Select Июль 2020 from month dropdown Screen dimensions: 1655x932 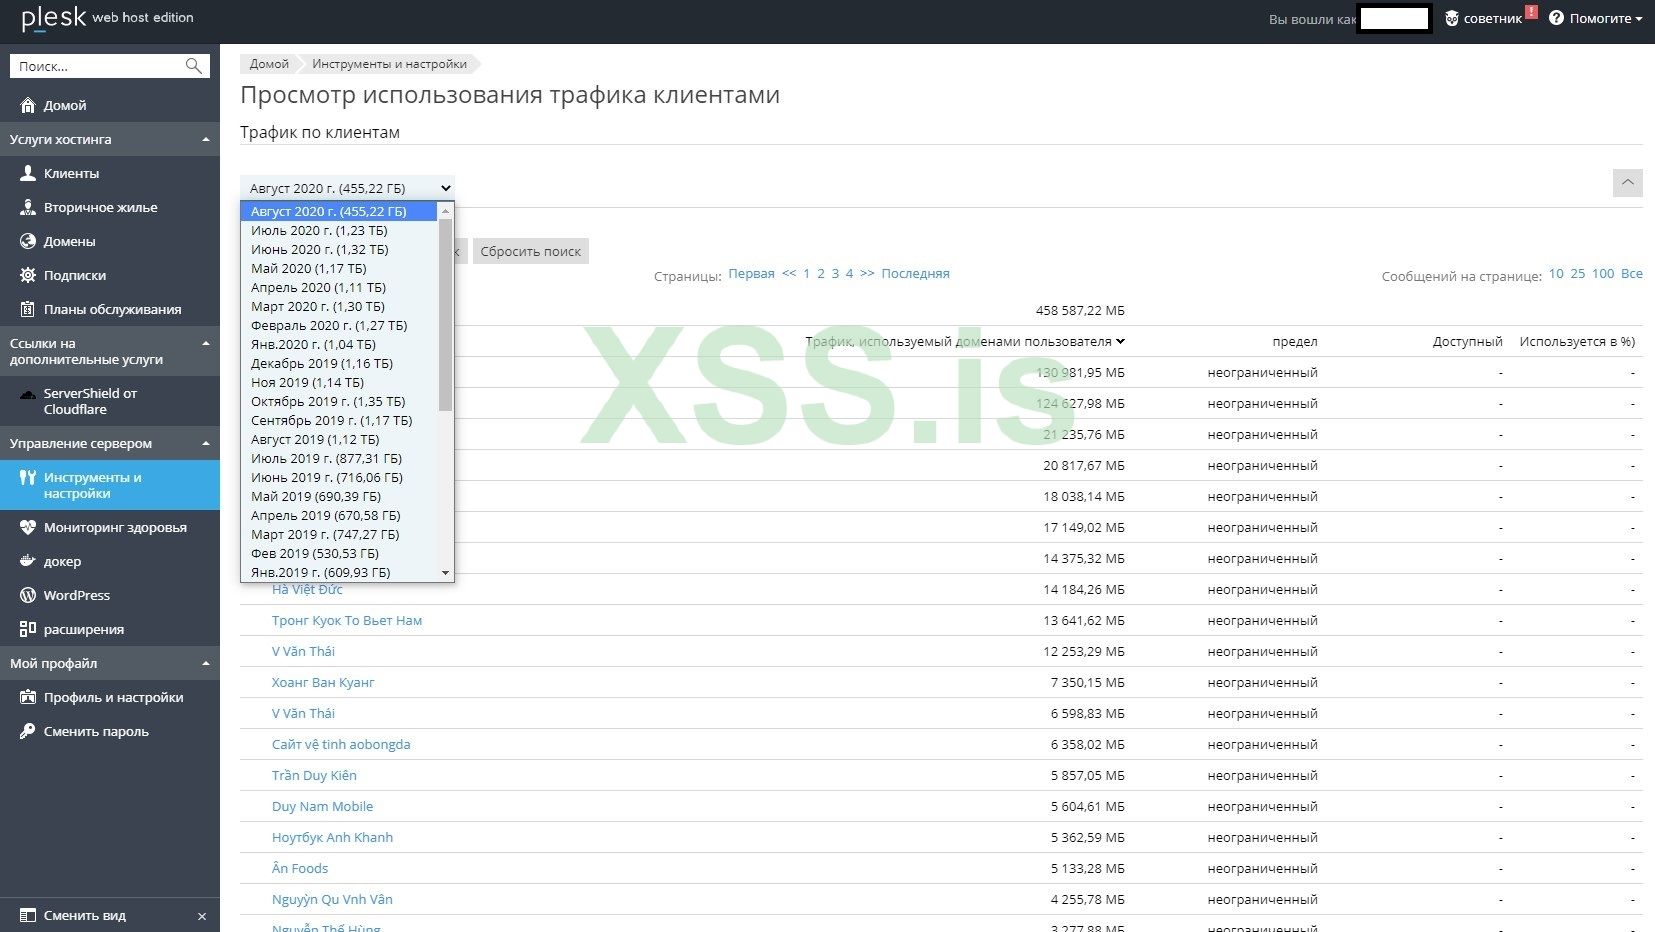pyautogui.click(x=320, y=230)
